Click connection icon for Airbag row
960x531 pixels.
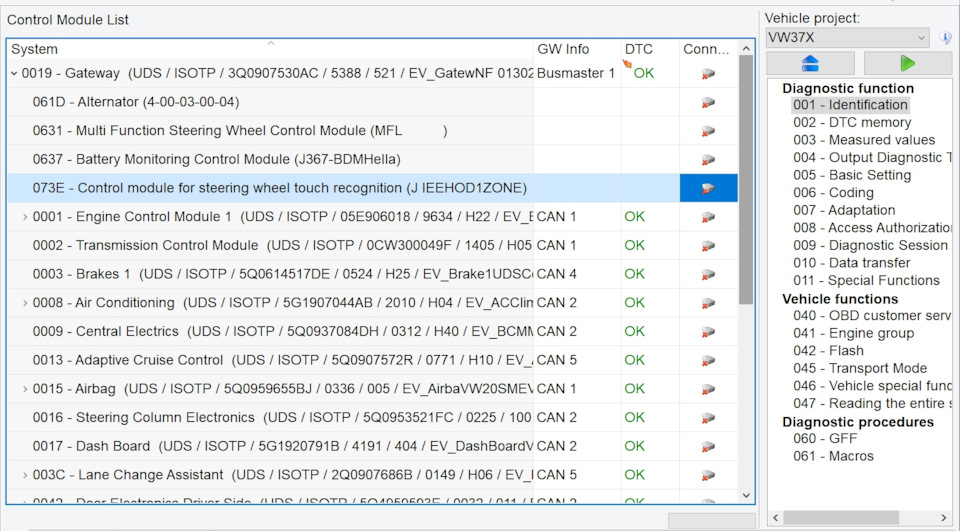tap(708, 389)
